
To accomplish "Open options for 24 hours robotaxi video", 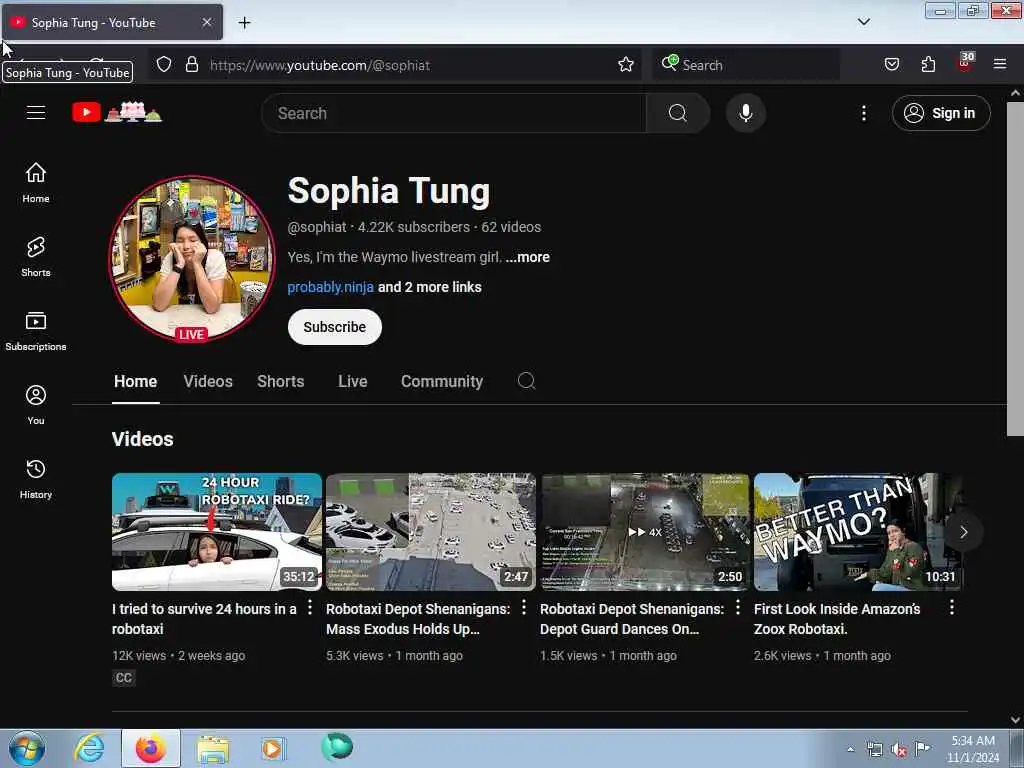I will [310, 607].
